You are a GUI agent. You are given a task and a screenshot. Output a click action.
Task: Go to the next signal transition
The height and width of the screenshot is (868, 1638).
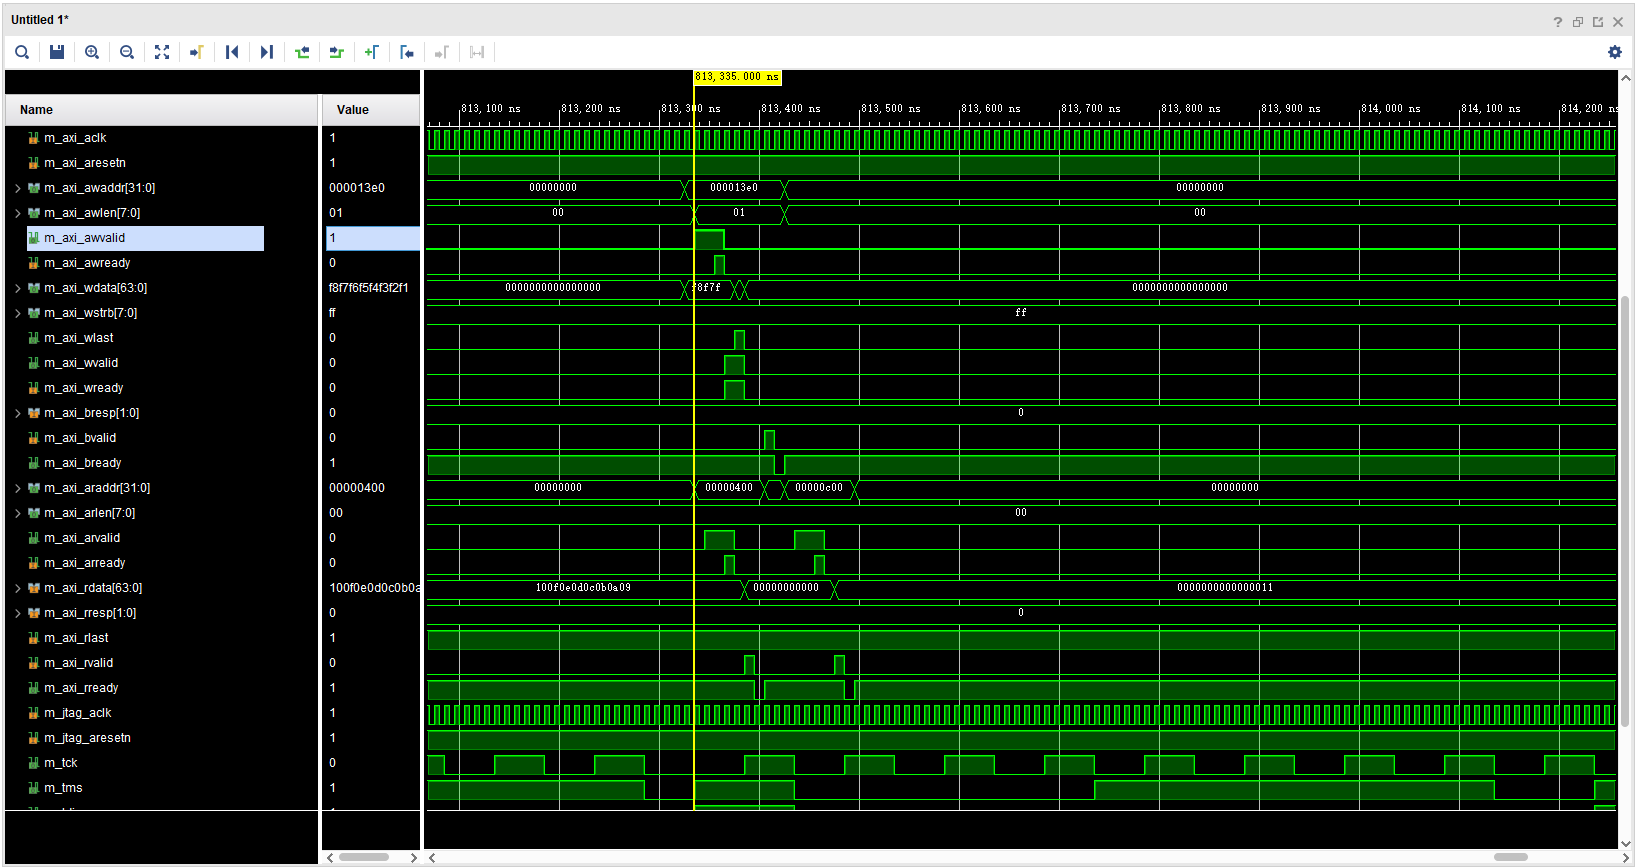(337, 52)
